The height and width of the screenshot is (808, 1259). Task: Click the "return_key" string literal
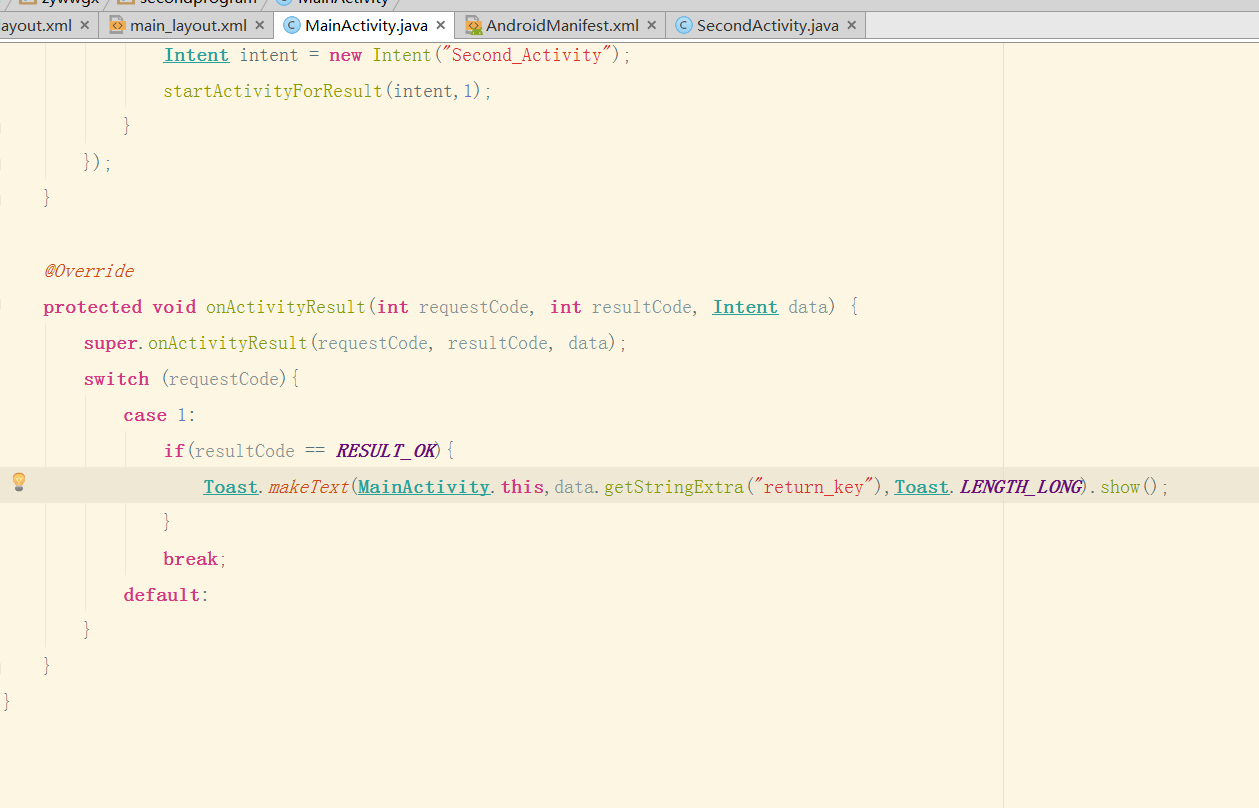point(810,487)
